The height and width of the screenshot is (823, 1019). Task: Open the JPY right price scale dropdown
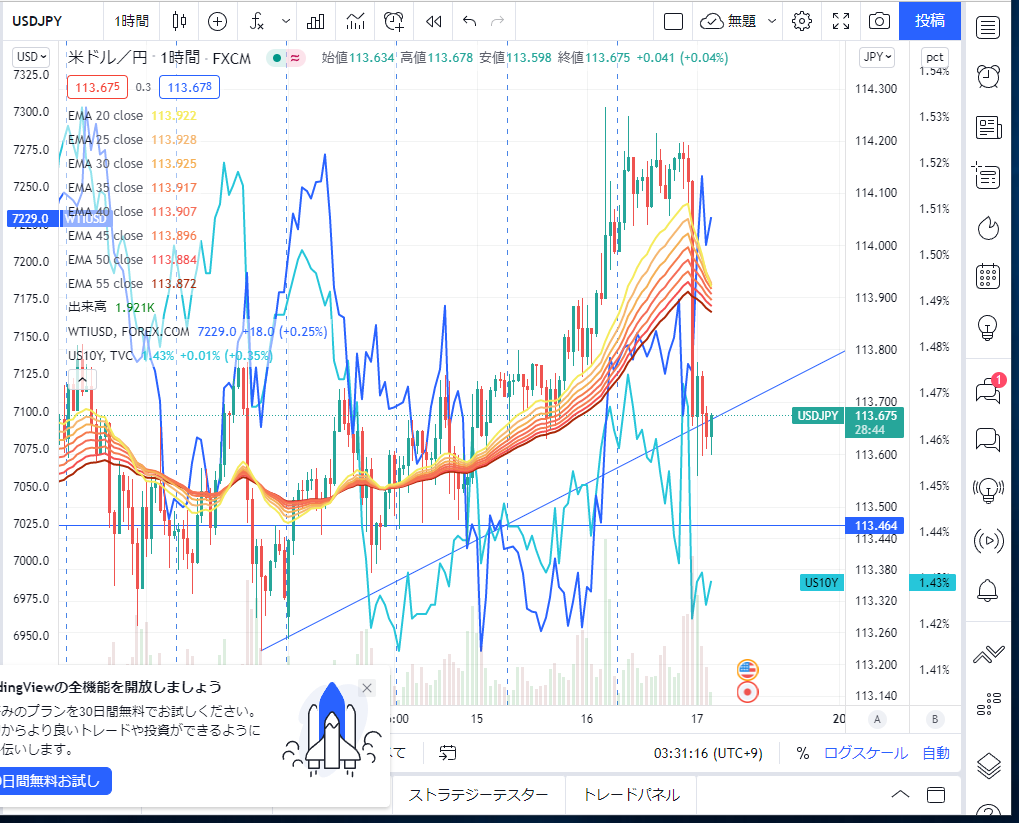point(877,57)
